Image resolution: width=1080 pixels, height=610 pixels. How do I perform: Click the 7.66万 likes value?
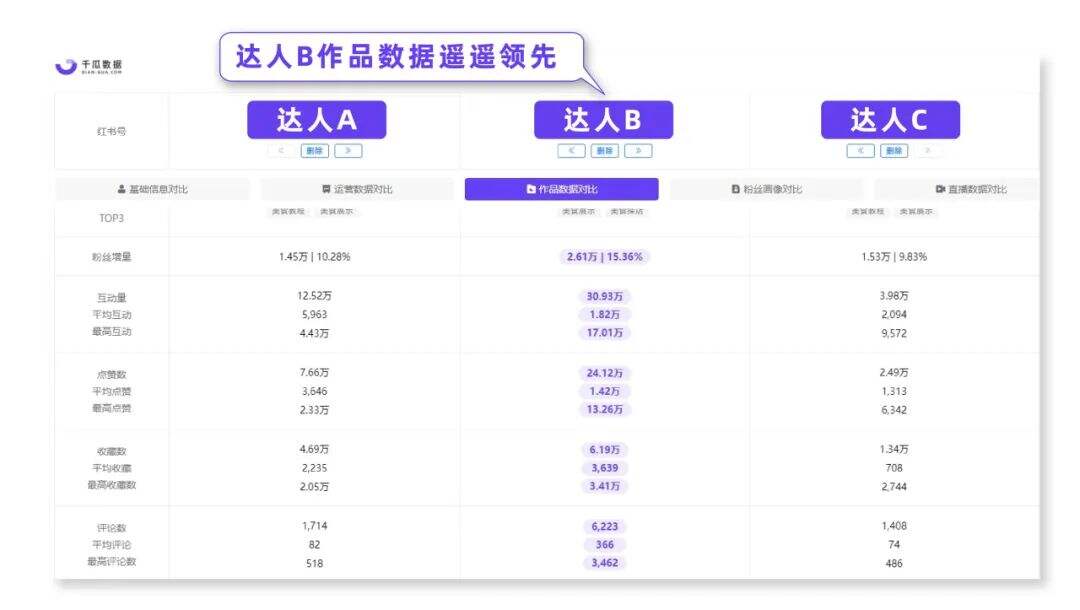click(315, 372)
